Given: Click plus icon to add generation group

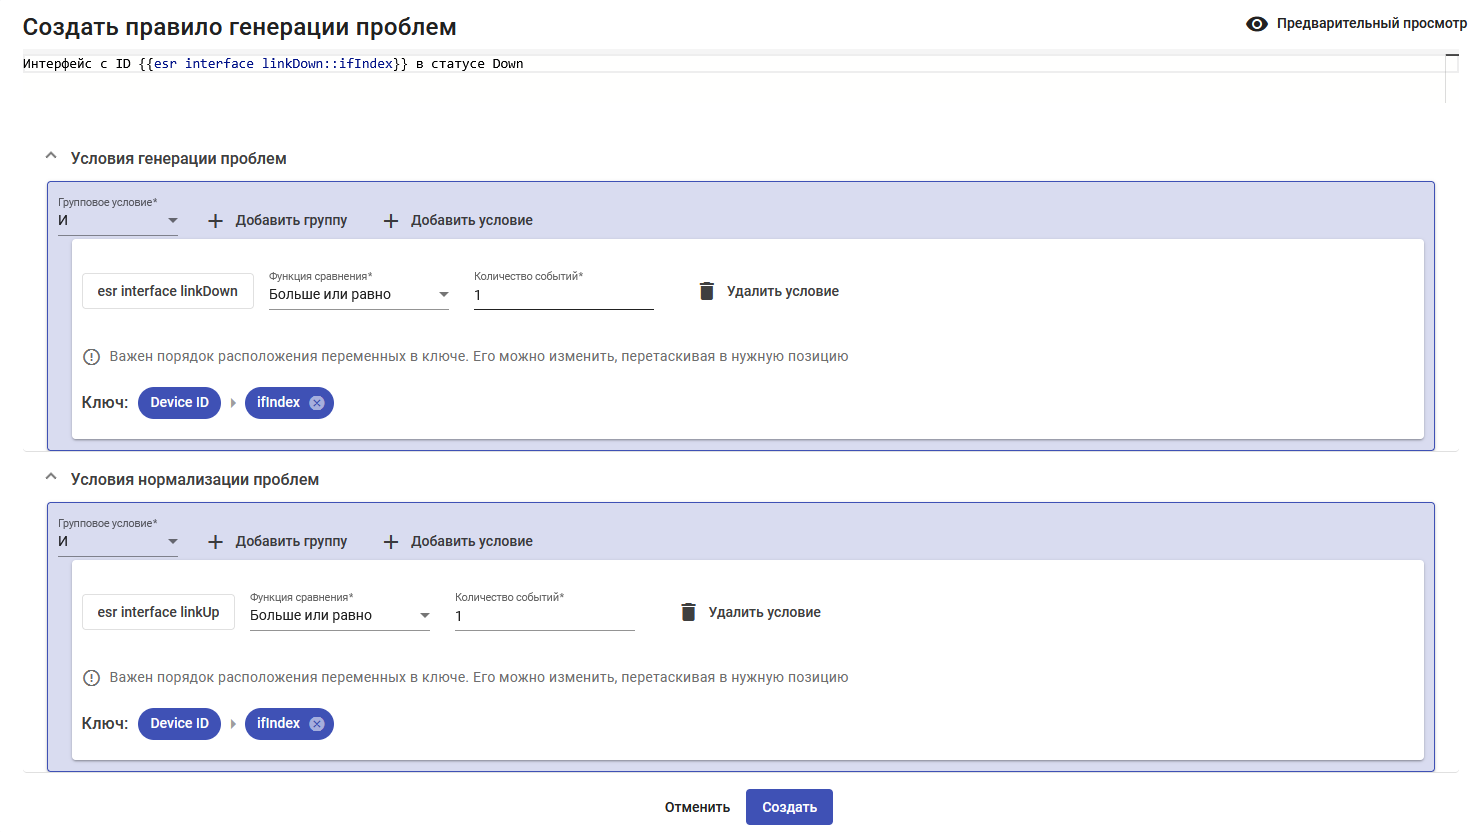Looking at the screenshot, I should coord(215,221).
